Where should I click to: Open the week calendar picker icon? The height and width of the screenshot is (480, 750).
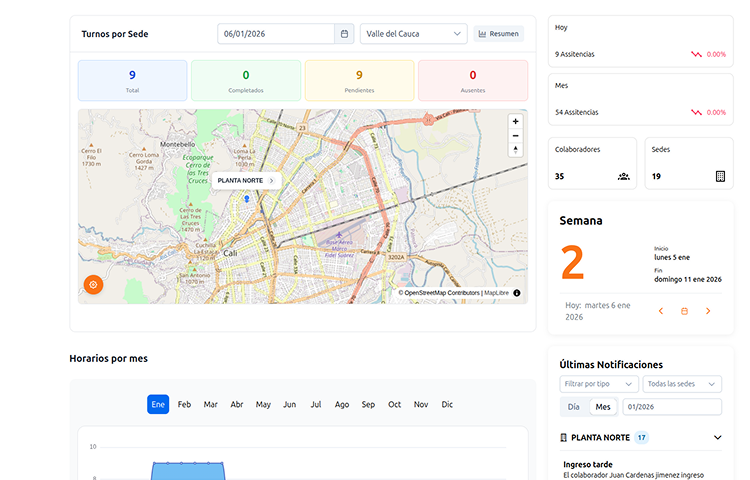[685, 311]
